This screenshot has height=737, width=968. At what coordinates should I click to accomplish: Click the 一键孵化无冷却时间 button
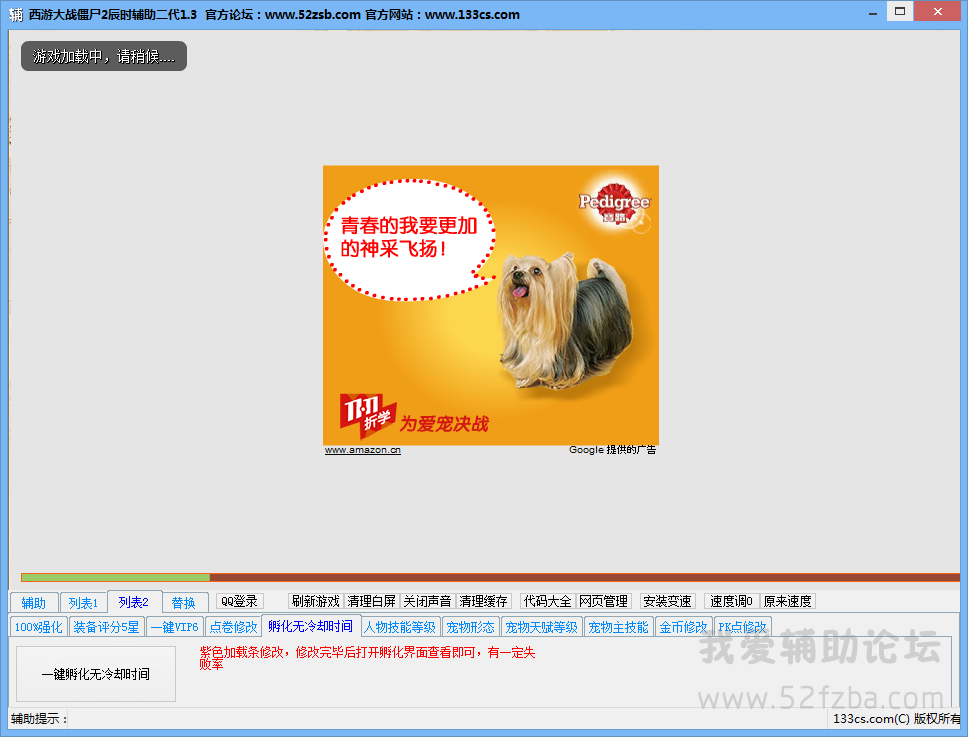(96, 674)
